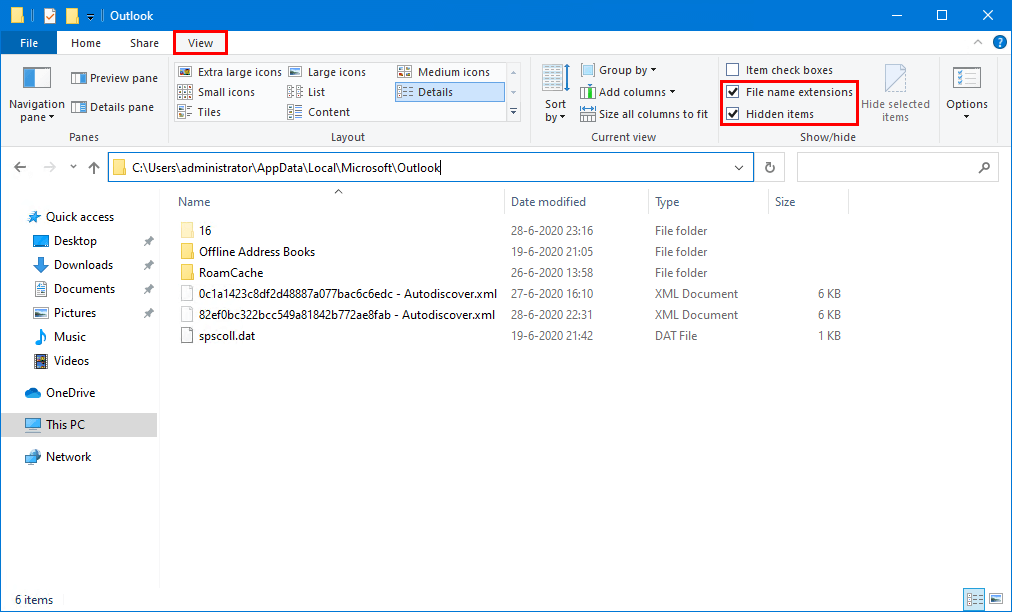Open the Sort by menu
This screenshot has width=1012, height=612.
pyautogui.click(x=555, y=94)
